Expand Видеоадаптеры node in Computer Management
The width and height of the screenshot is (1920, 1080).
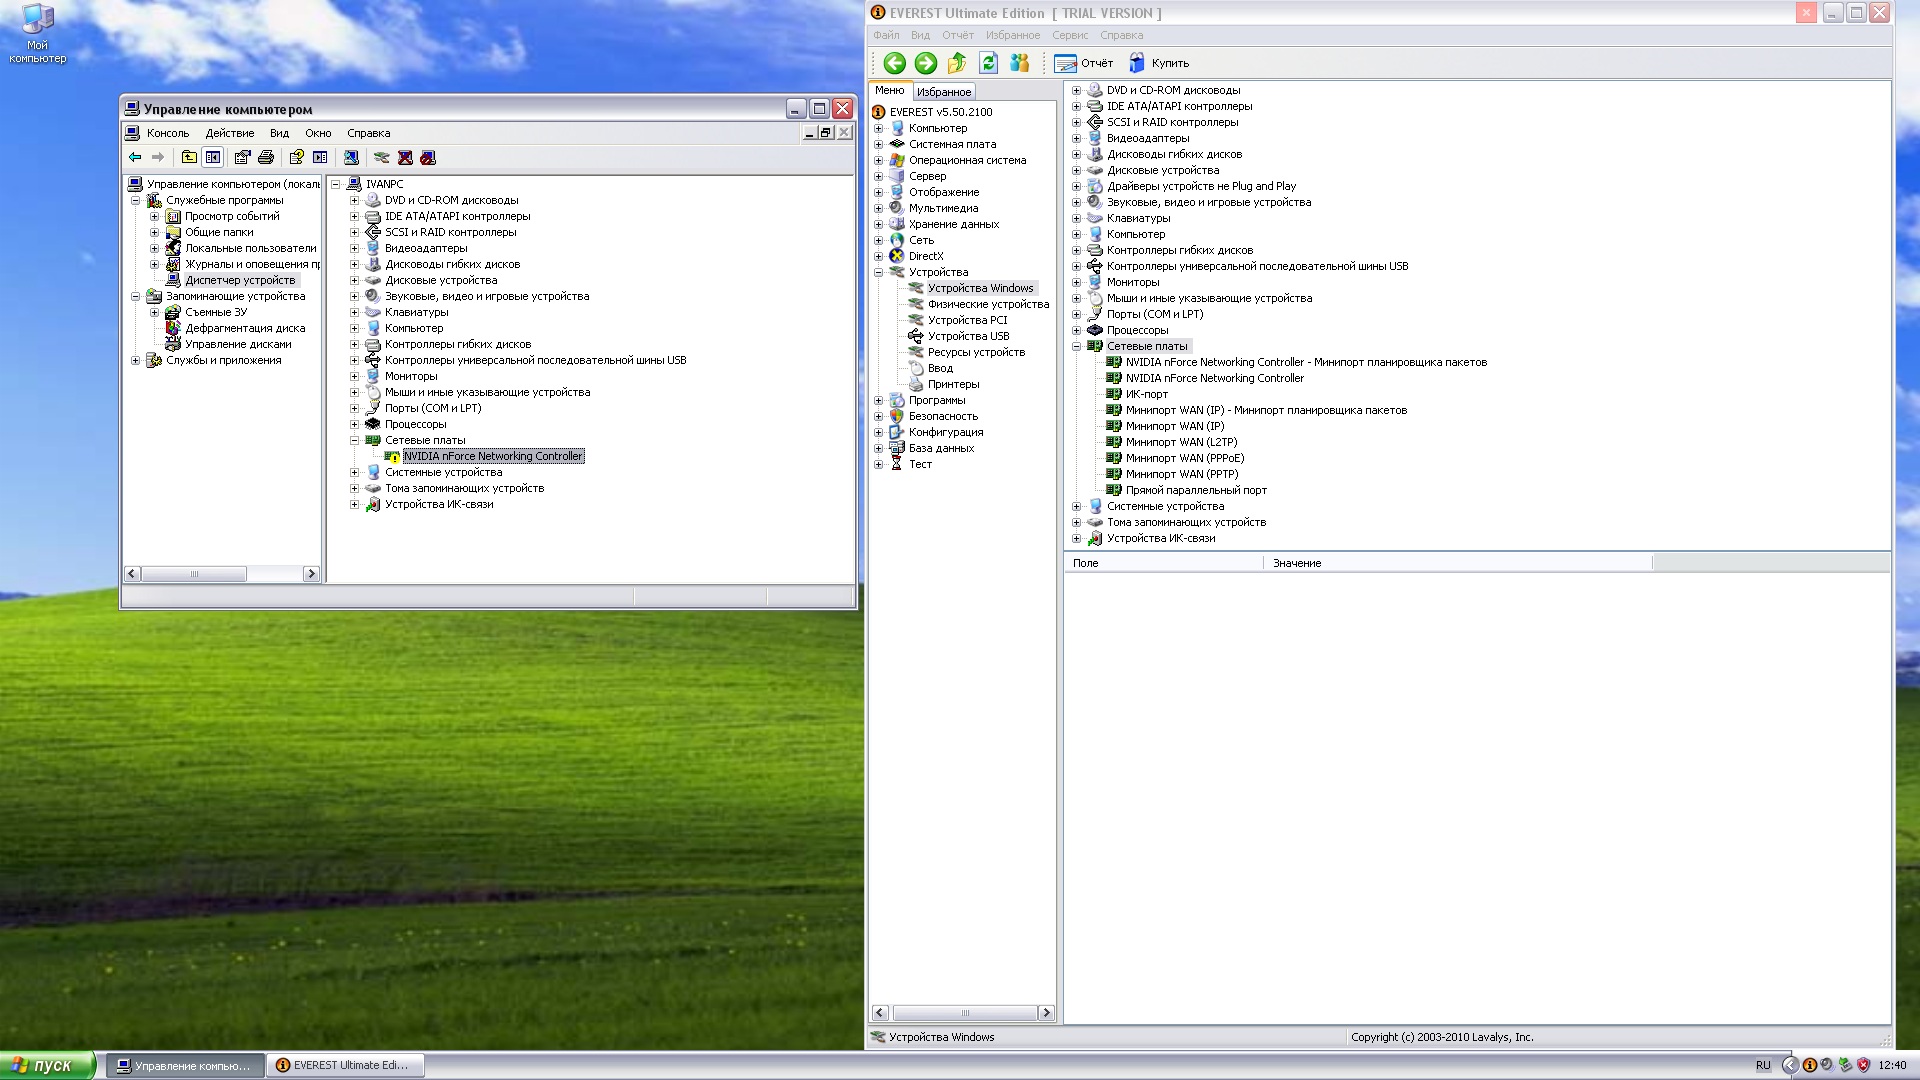354,248
